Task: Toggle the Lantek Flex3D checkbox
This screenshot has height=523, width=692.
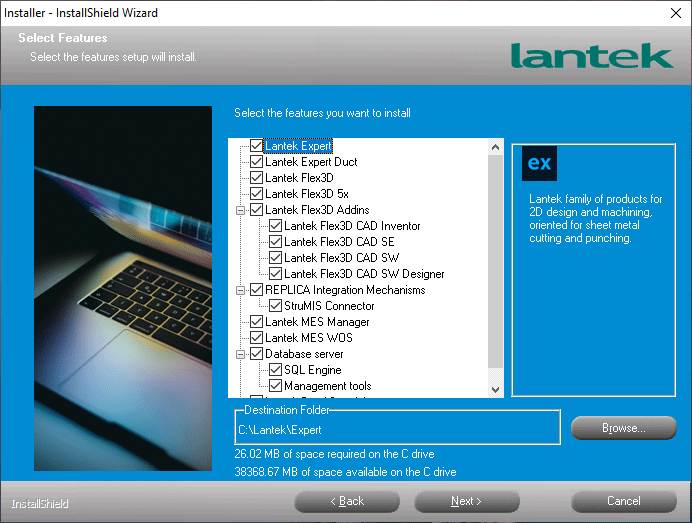Action: coord(256,177)
